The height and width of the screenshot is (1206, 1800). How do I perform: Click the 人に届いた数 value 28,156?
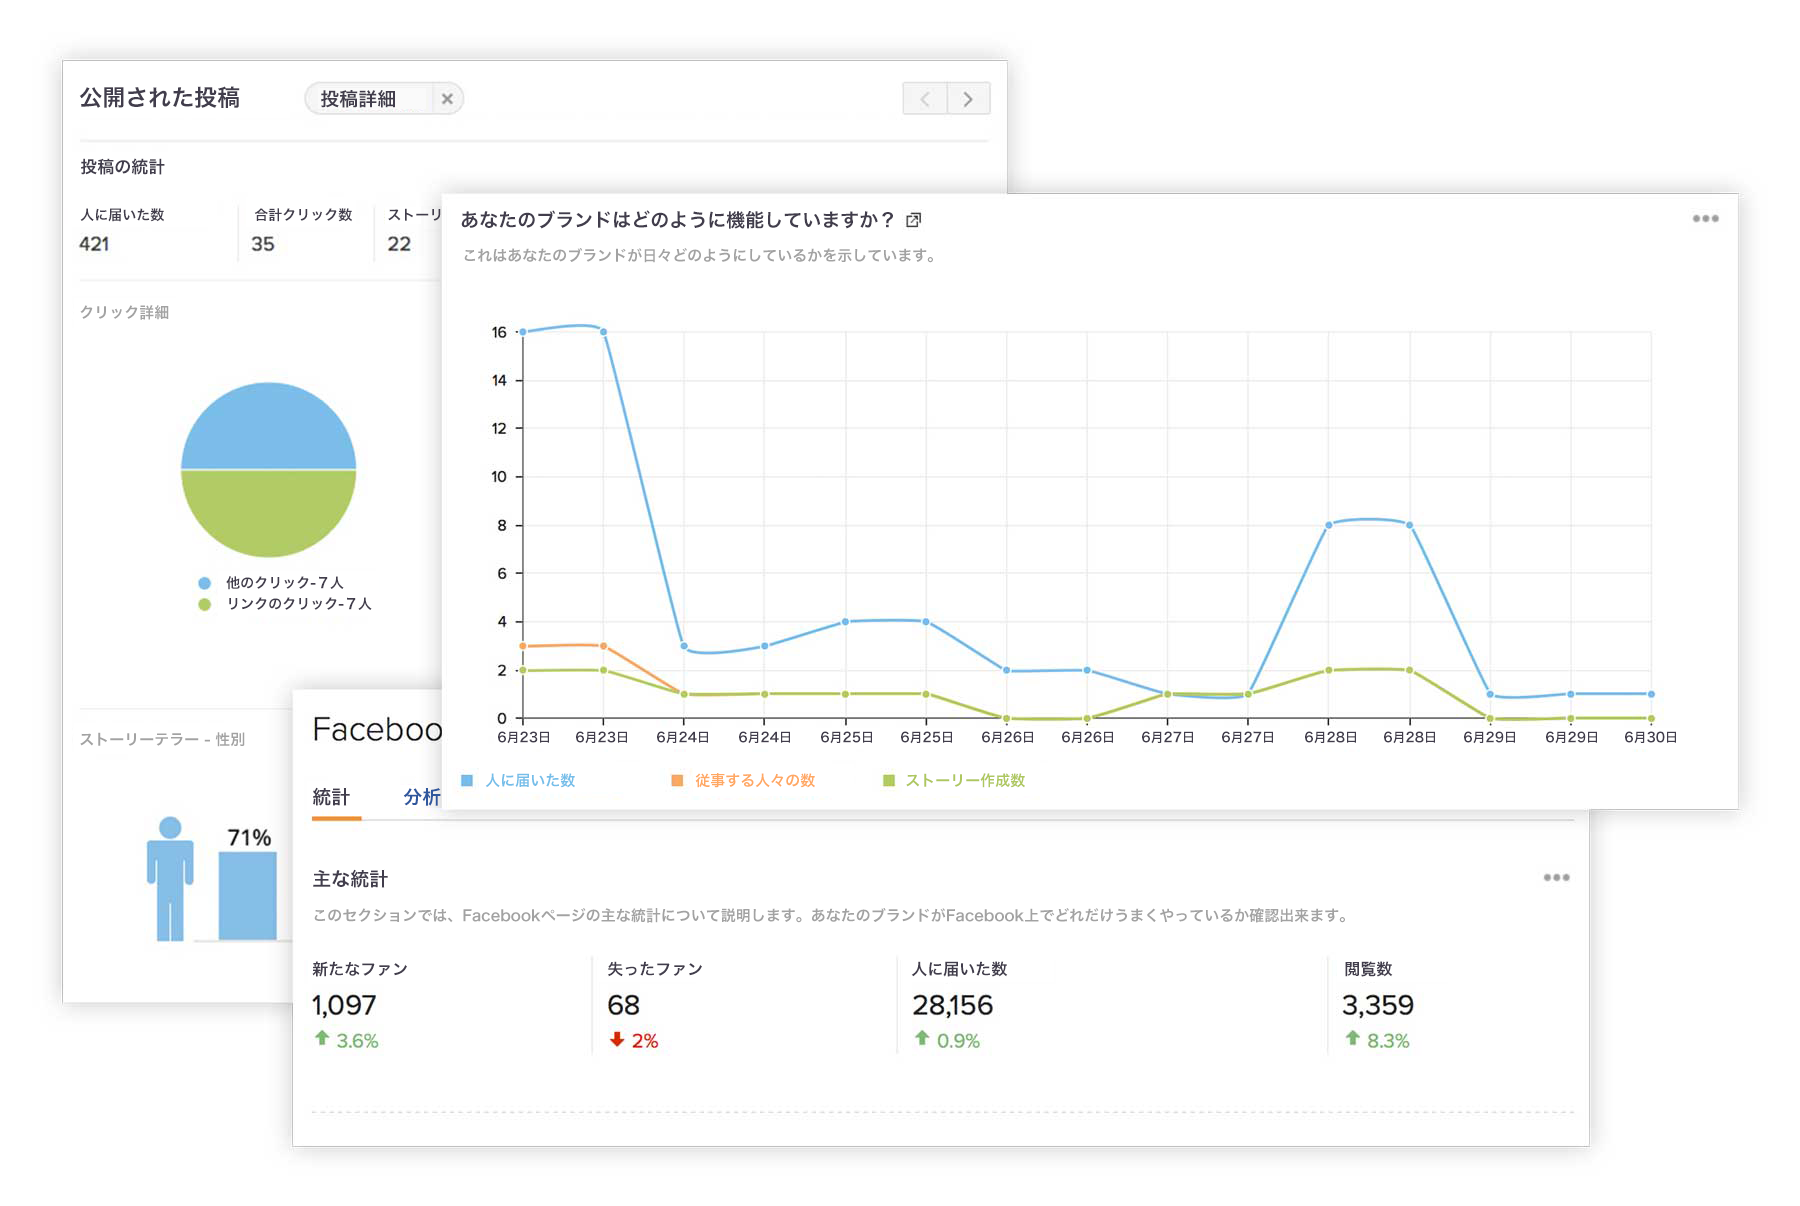click(x=952, y=1005)
